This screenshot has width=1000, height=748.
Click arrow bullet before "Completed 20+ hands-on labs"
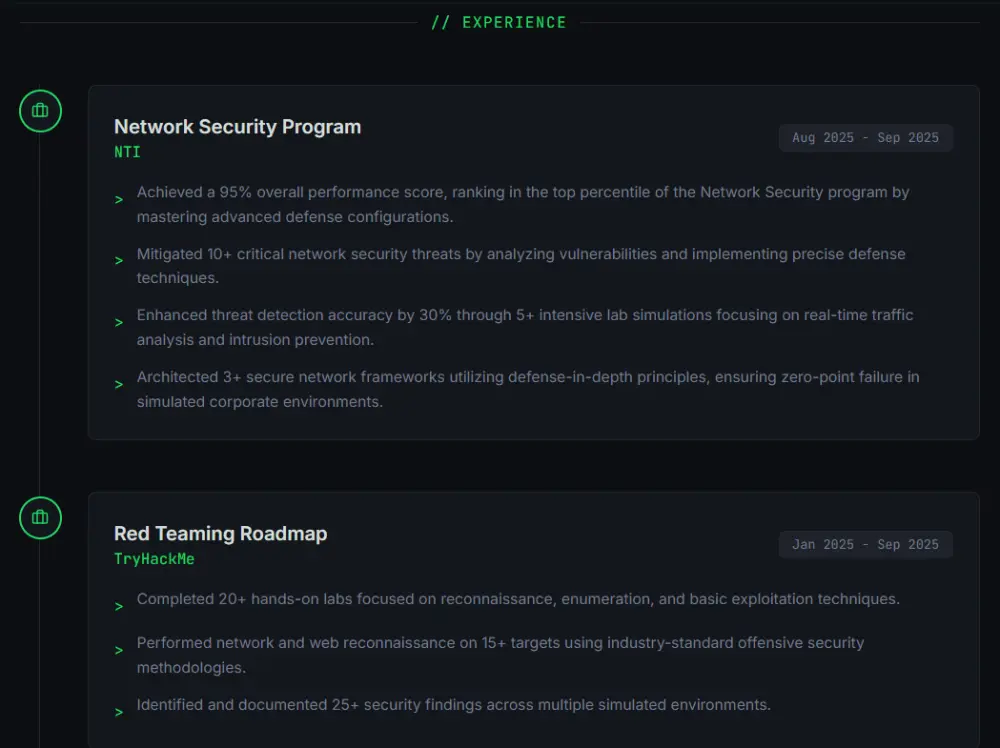coord(119,606)
